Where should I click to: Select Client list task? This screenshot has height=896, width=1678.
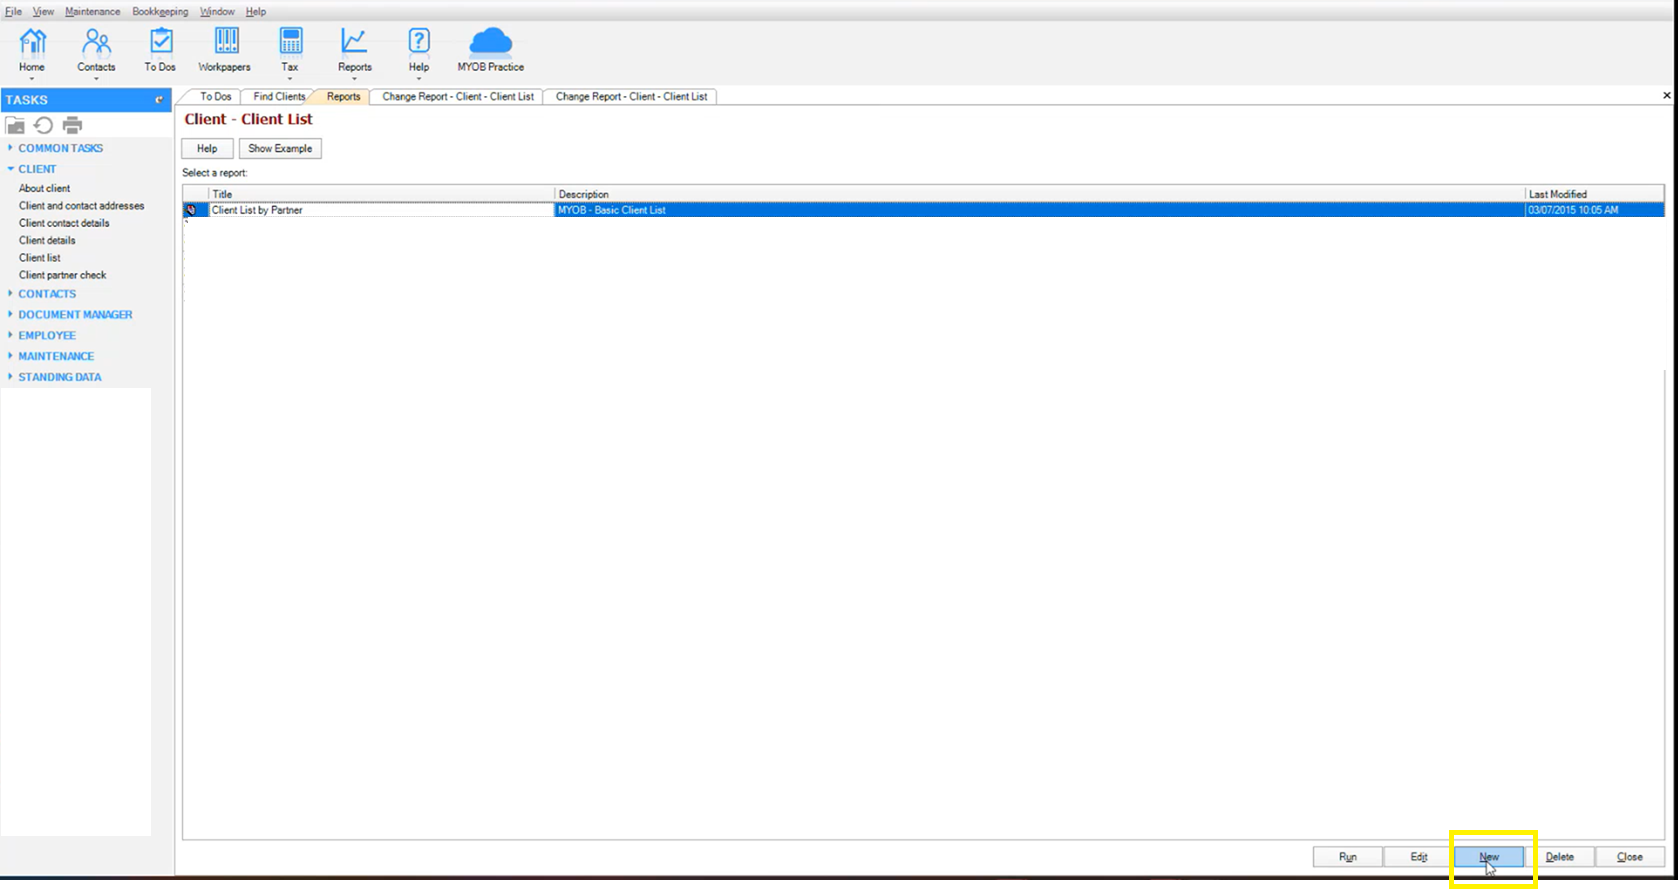[x=40, y=258]
